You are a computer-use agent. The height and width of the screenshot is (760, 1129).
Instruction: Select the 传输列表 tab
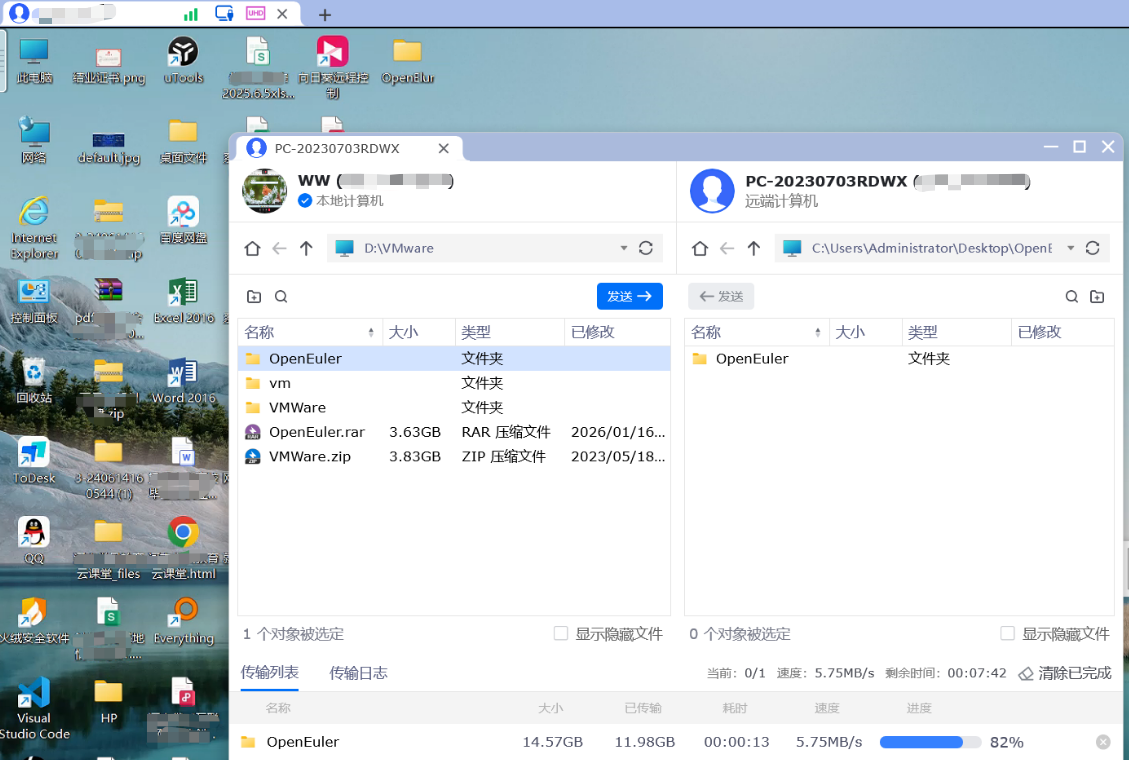(270, 673)
